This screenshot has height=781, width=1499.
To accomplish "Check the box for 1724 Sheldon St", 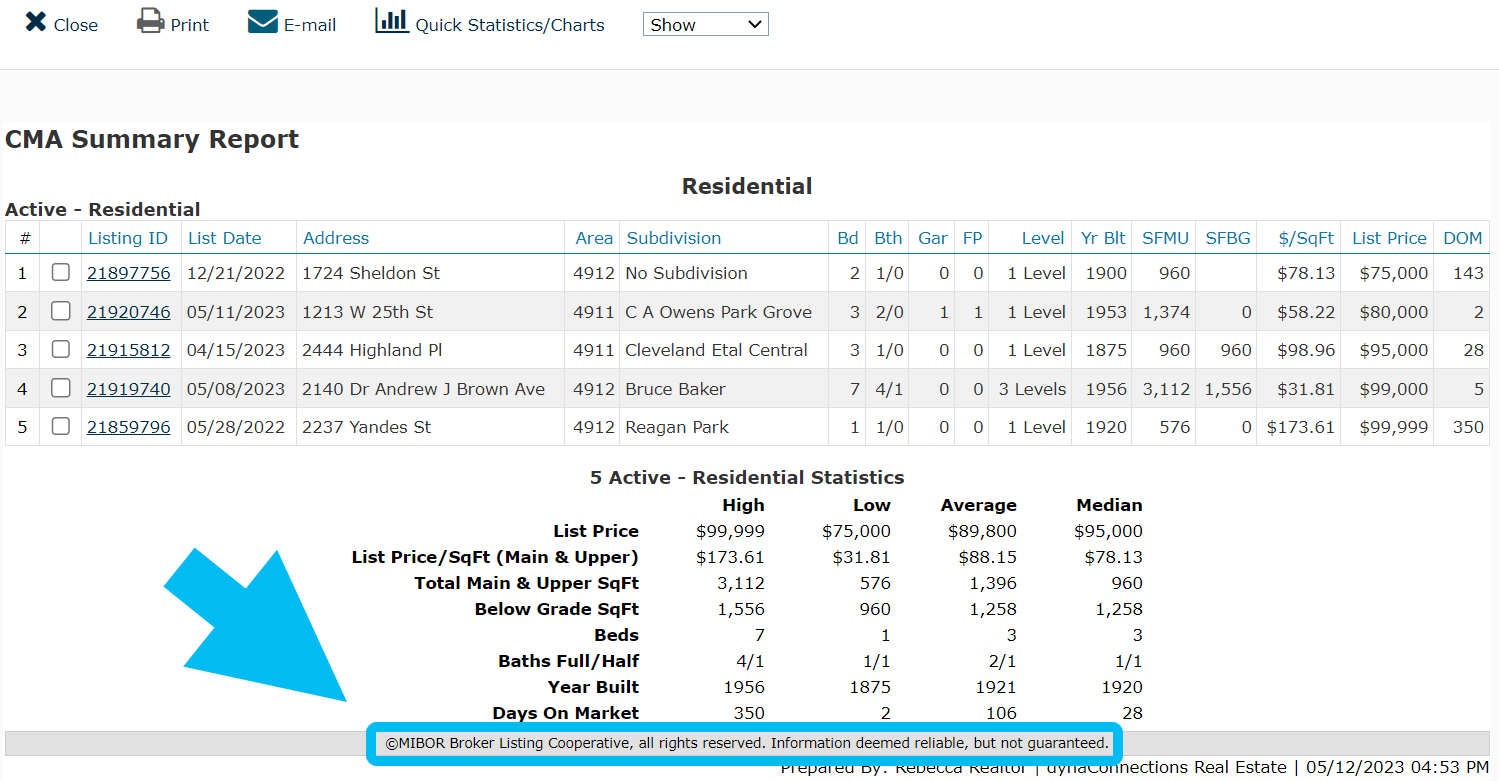I will tap(61, 272).
